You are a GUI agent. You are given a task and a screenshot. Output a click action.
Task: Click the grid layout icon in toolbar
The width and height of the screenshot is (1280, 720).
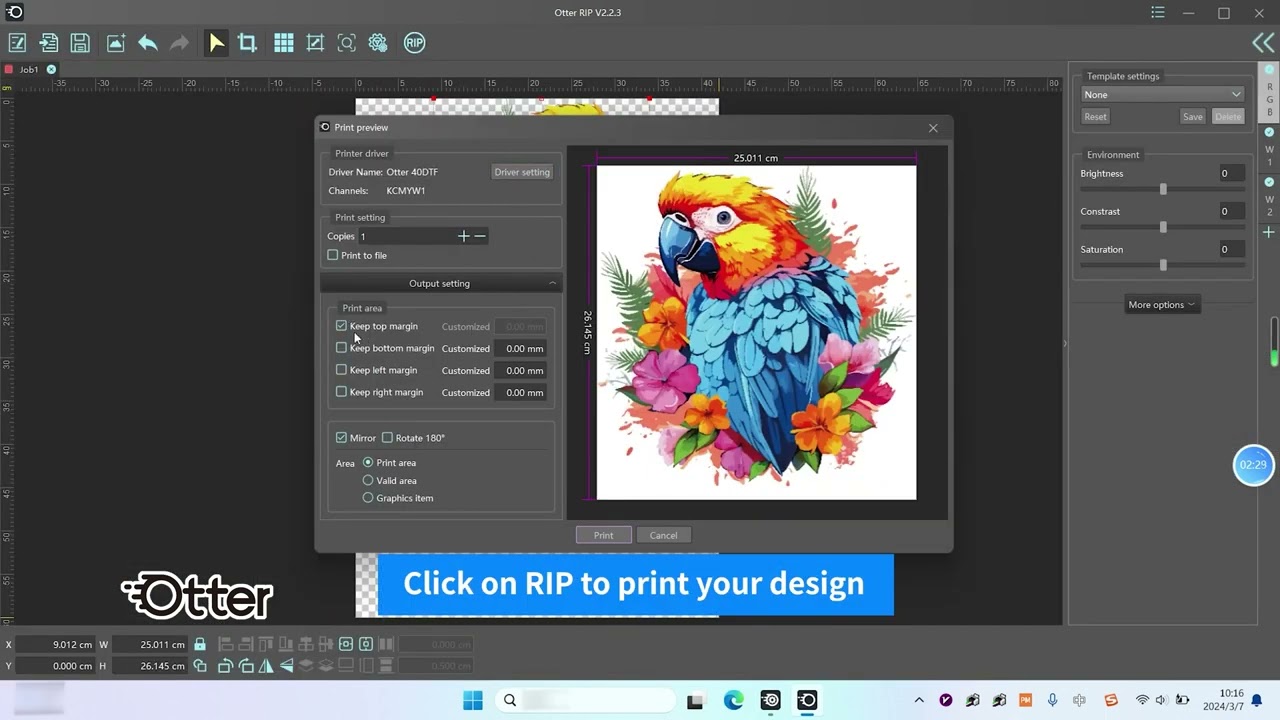click(x=284, y=43)
